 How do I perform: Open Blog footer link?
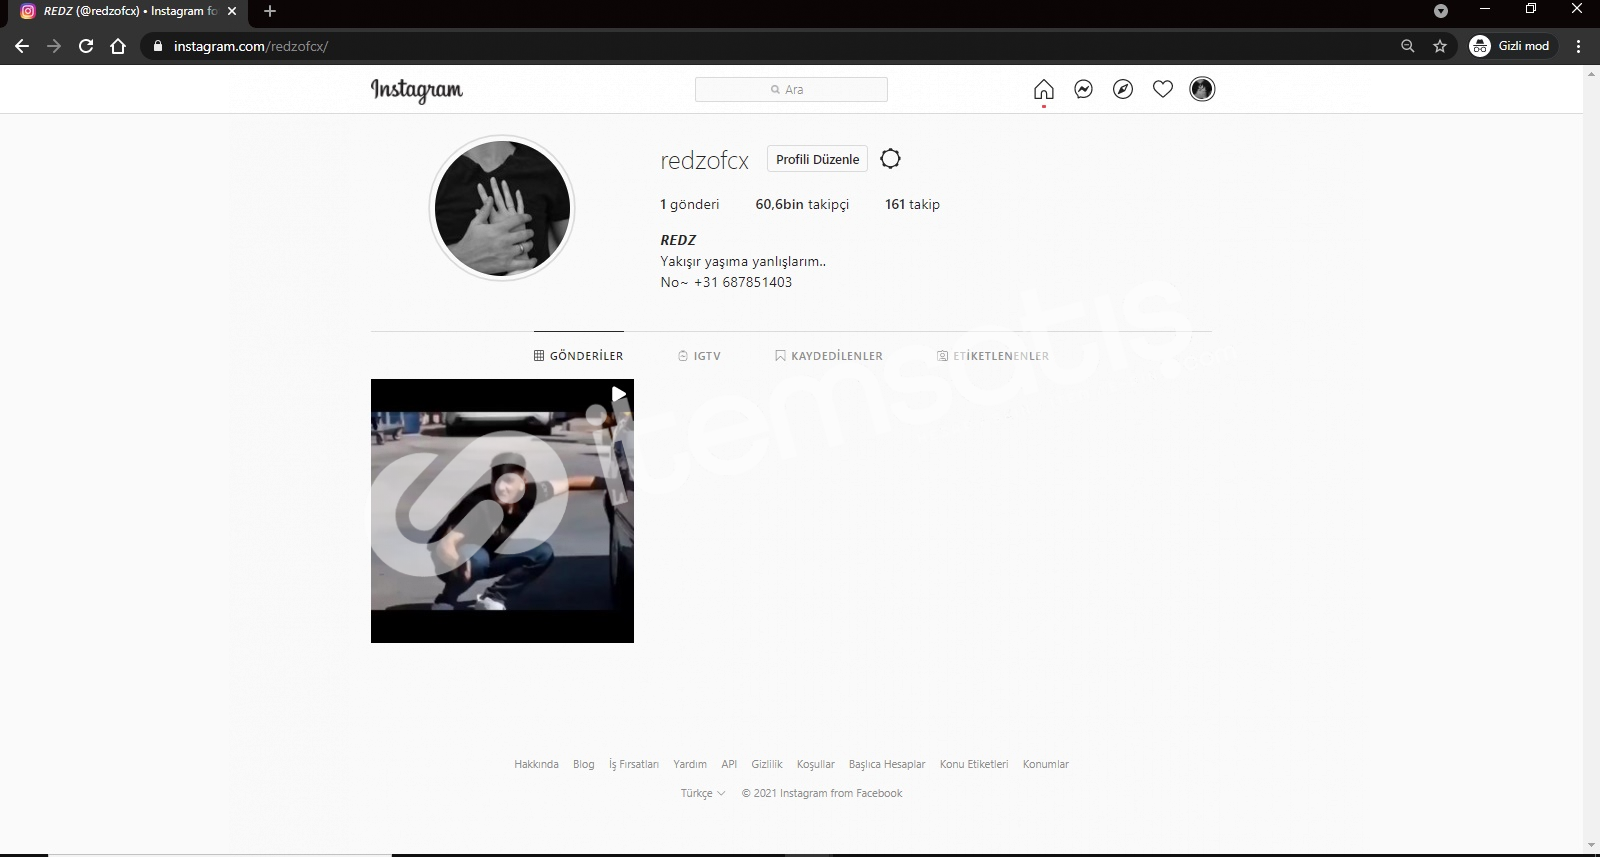[x=583, y=764]
